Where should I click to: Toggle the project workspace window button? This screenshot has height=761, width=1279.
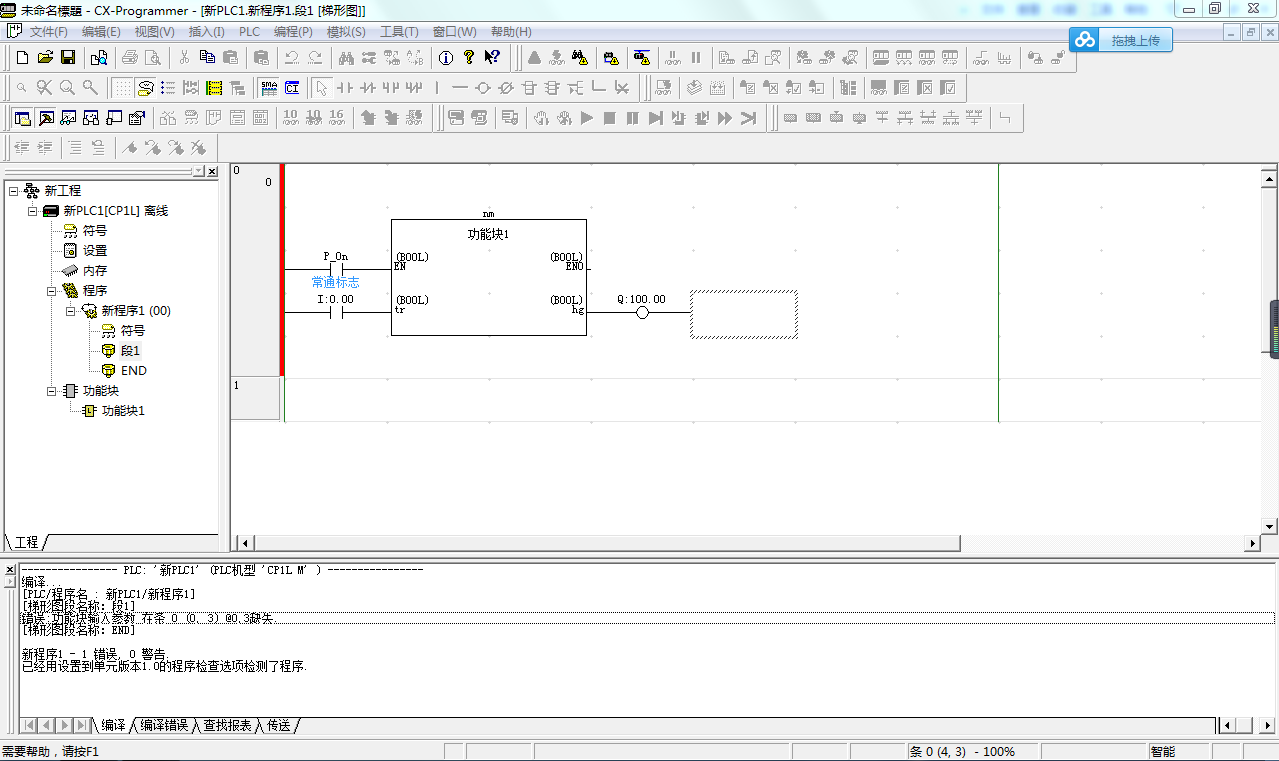(22, 118)
